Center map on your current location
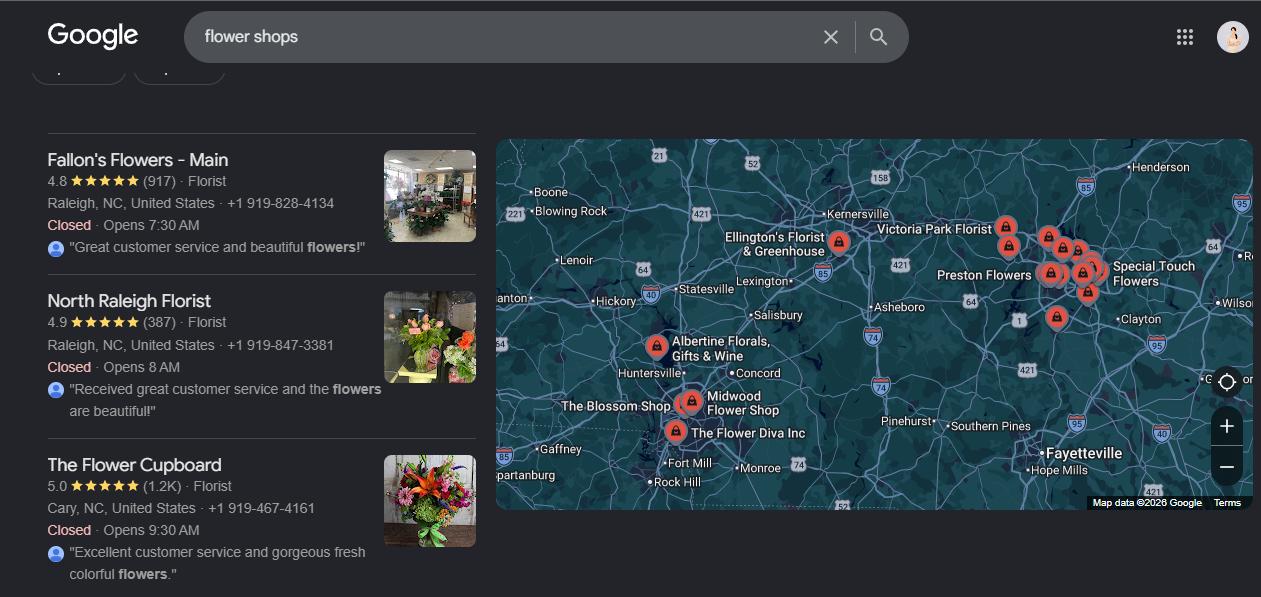 point(1227,382)
